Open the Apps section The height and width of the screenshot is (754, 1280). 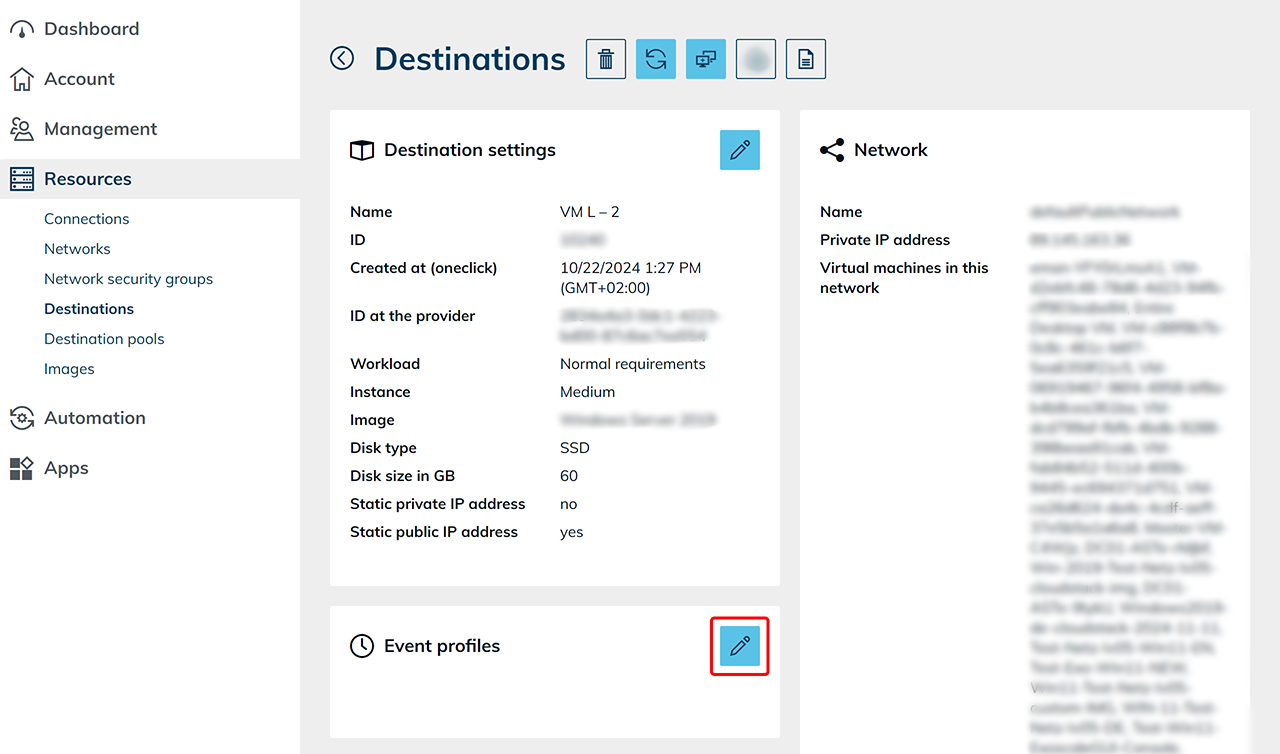click(x=66, y=468)
